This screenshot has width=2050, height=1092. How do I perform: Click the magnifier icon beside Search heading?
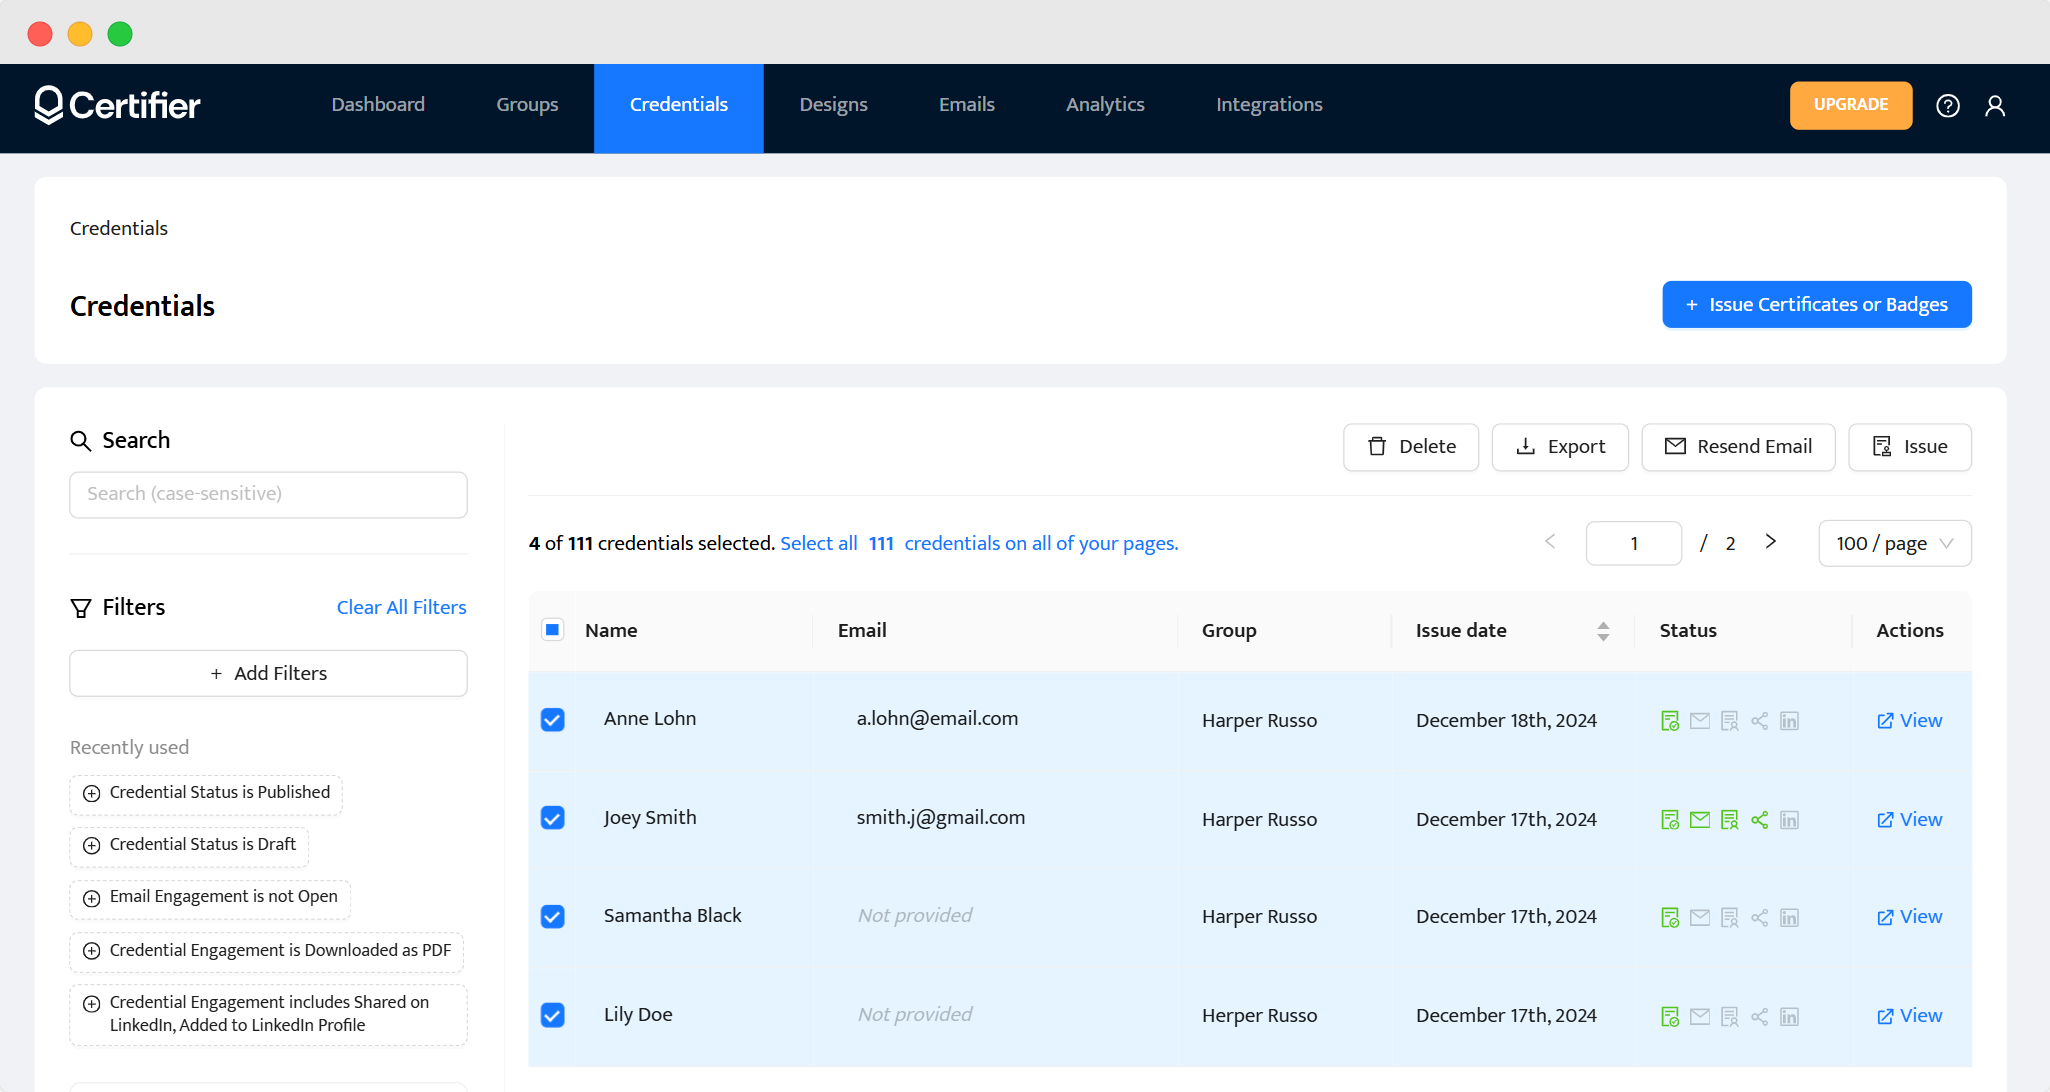click(80, 441)
